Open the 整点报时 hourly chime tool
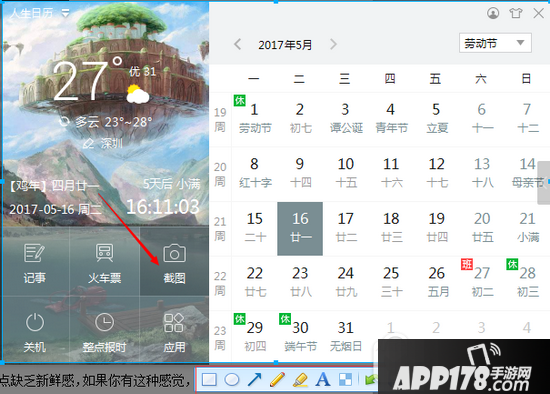 tap(105, 332)
